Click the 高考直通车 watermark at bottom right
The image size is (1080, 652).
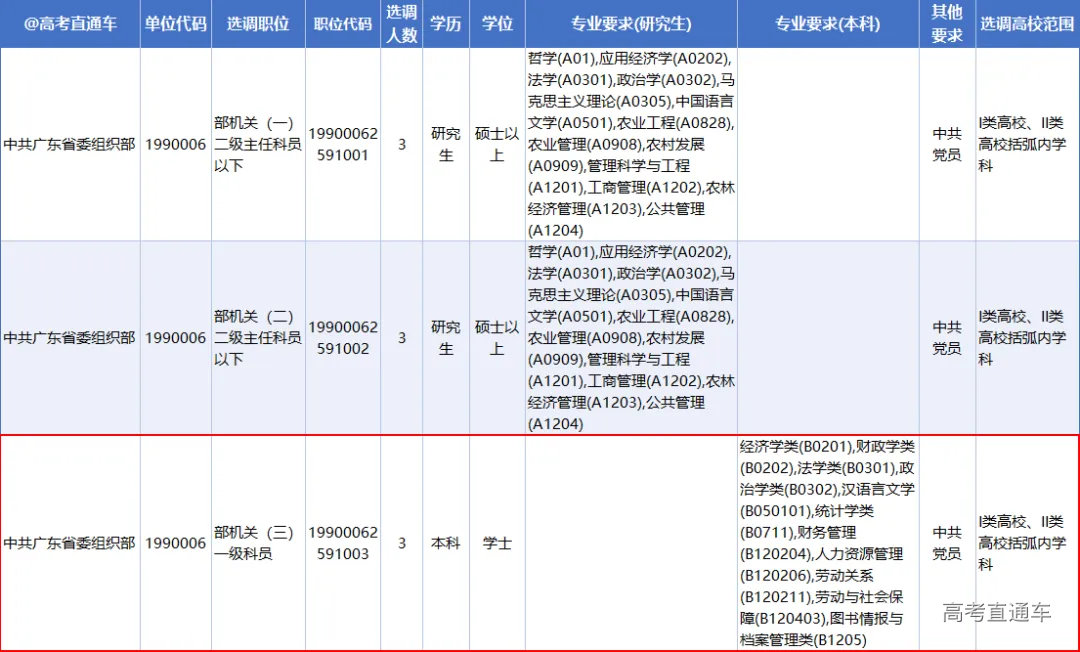tap(996, 612)
